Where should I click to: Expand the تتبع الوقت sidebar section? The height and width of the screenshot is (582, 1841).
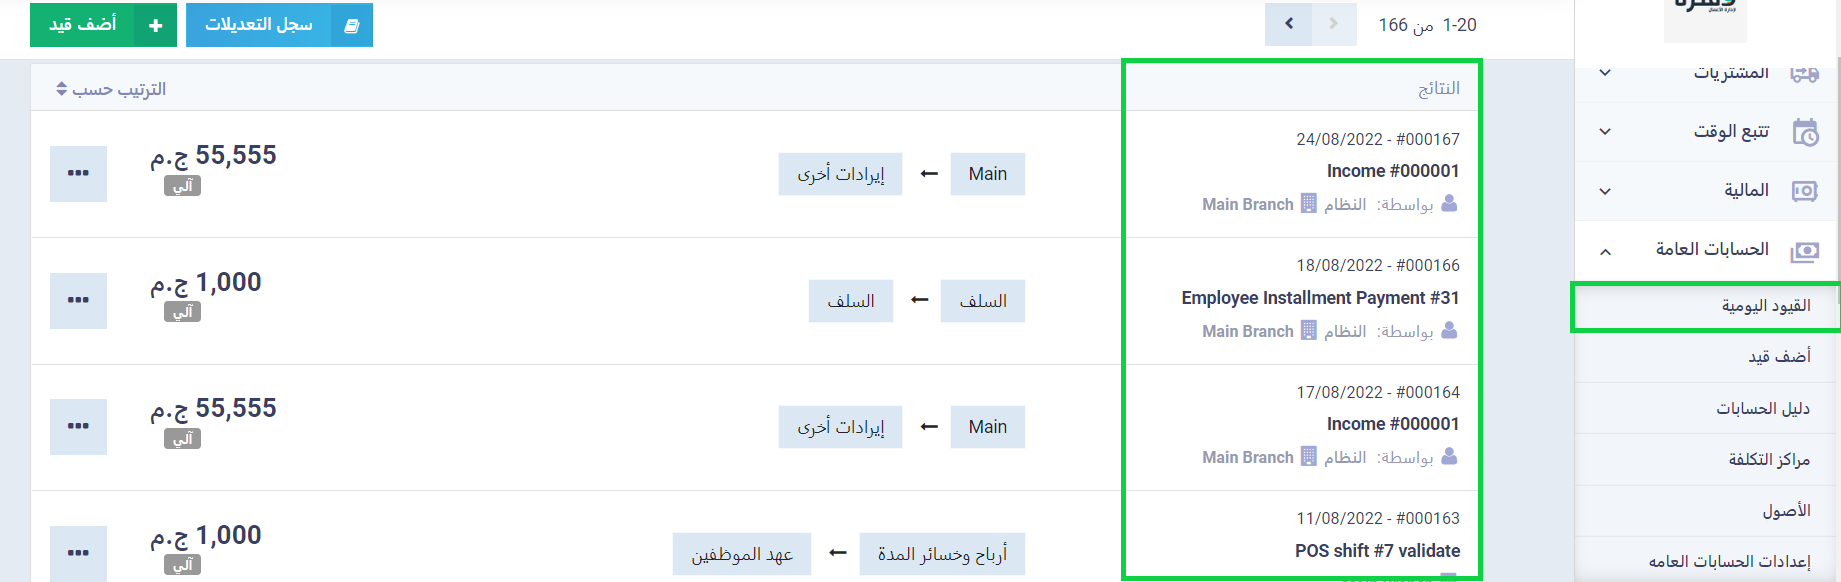click(1707, 132)
